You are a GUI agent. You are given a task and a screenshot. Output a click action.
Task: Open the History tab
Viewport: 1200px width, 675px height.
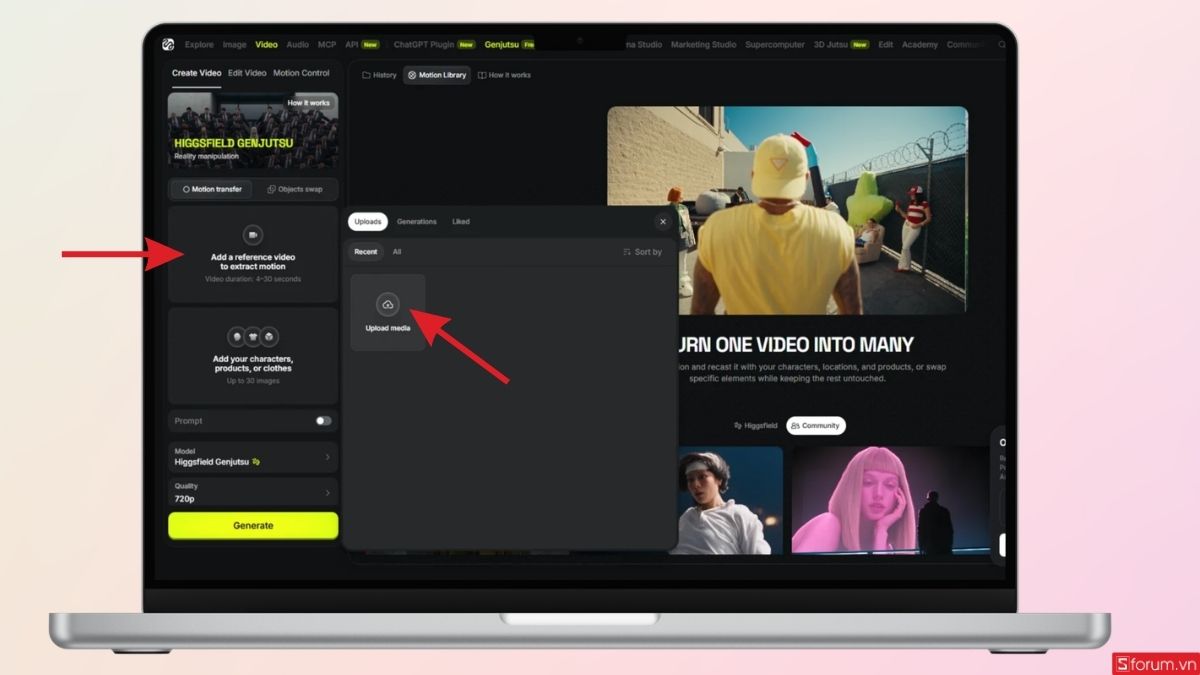379,75
